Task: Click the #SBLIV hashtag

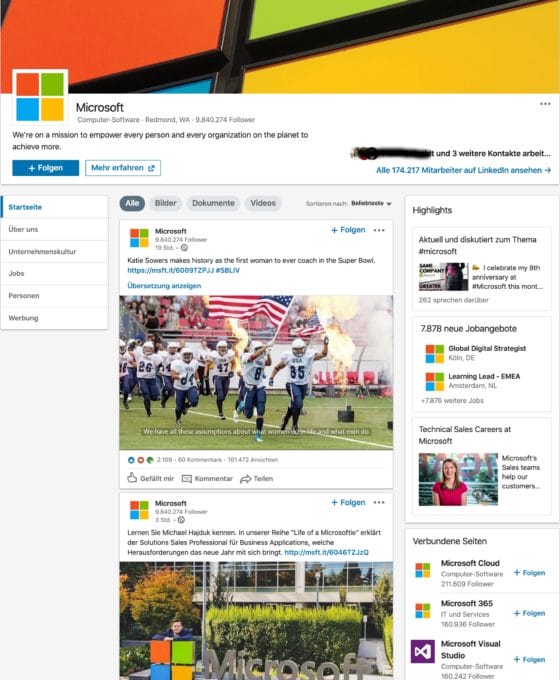Action: [228, 270]
